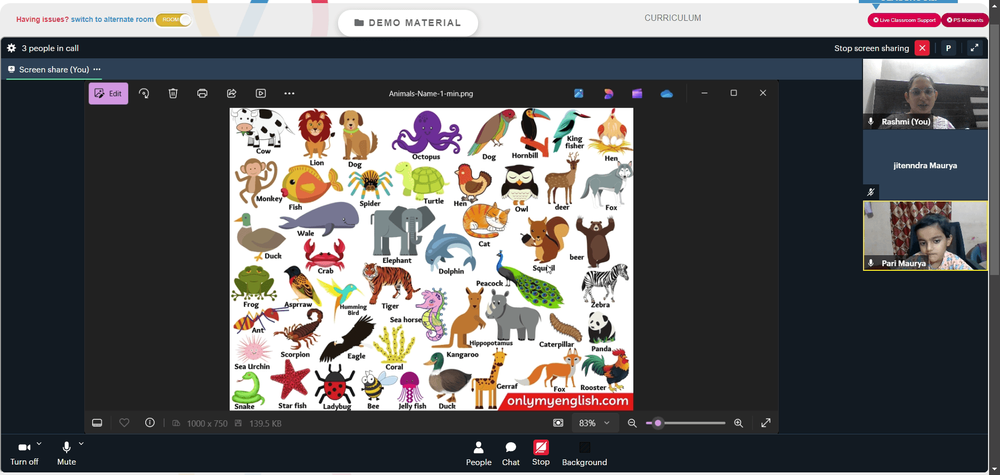Rotate the image in photo viewer
1000x475 pixels.
click(x=144, y=94)
